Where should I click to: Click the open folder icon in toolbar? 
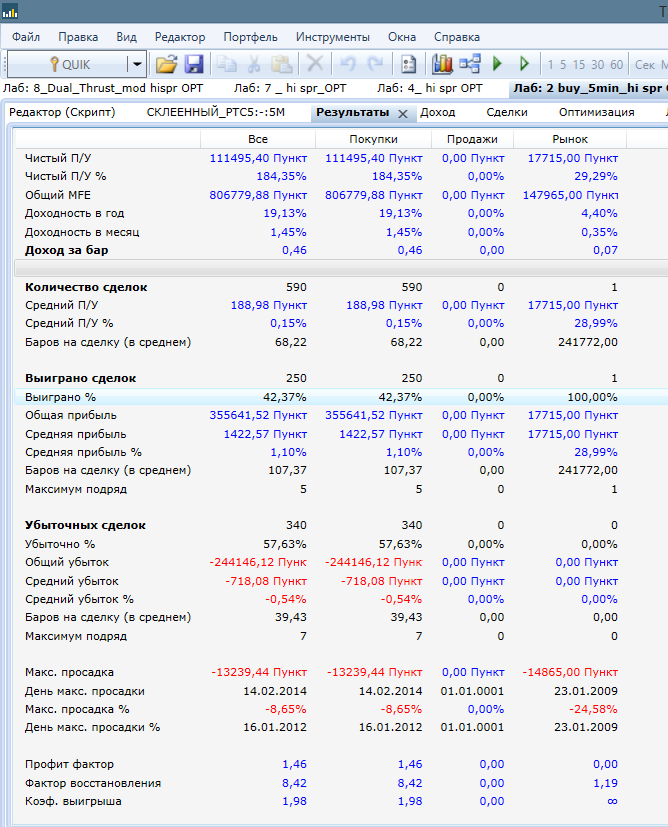click(x=166, y=64)
